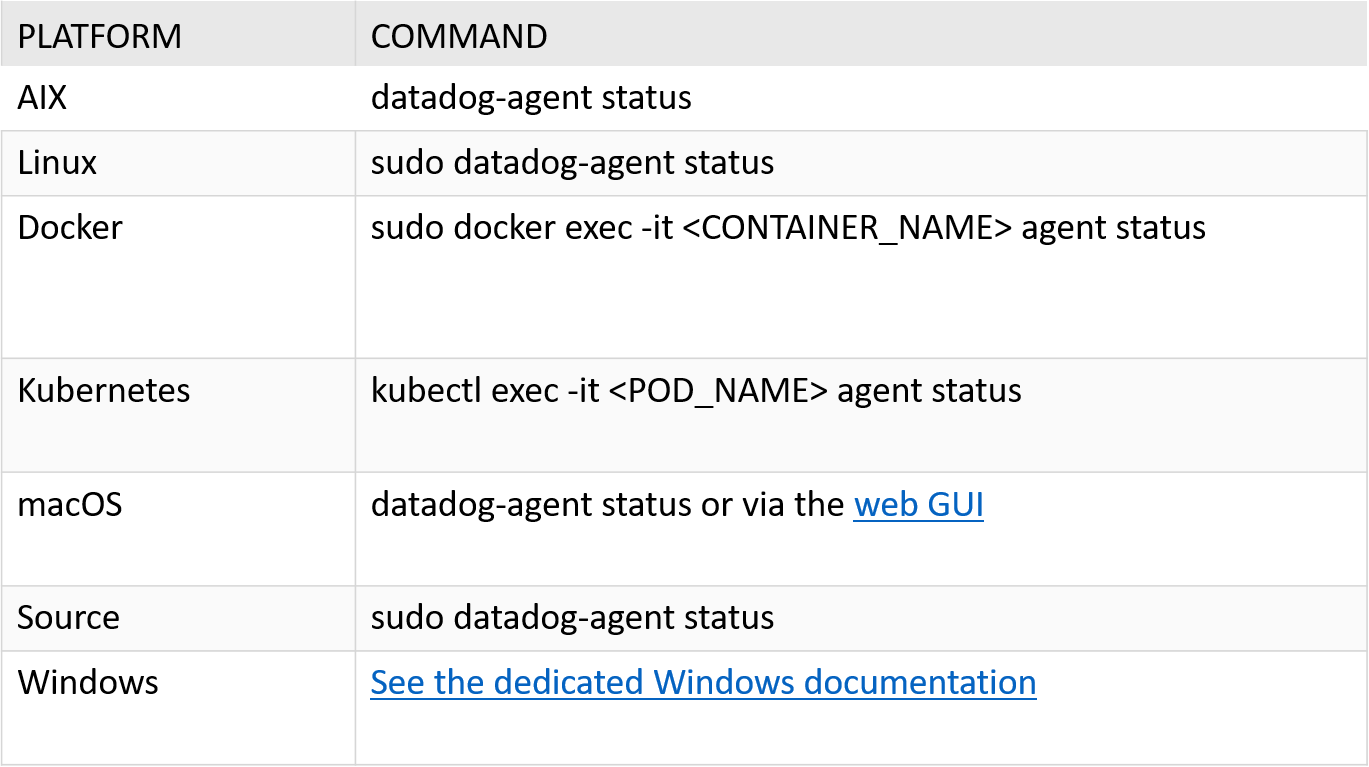Viewport: 1369px width, 767px height.
Task: Open the web GUI link
Action: [x=918, y=505]
